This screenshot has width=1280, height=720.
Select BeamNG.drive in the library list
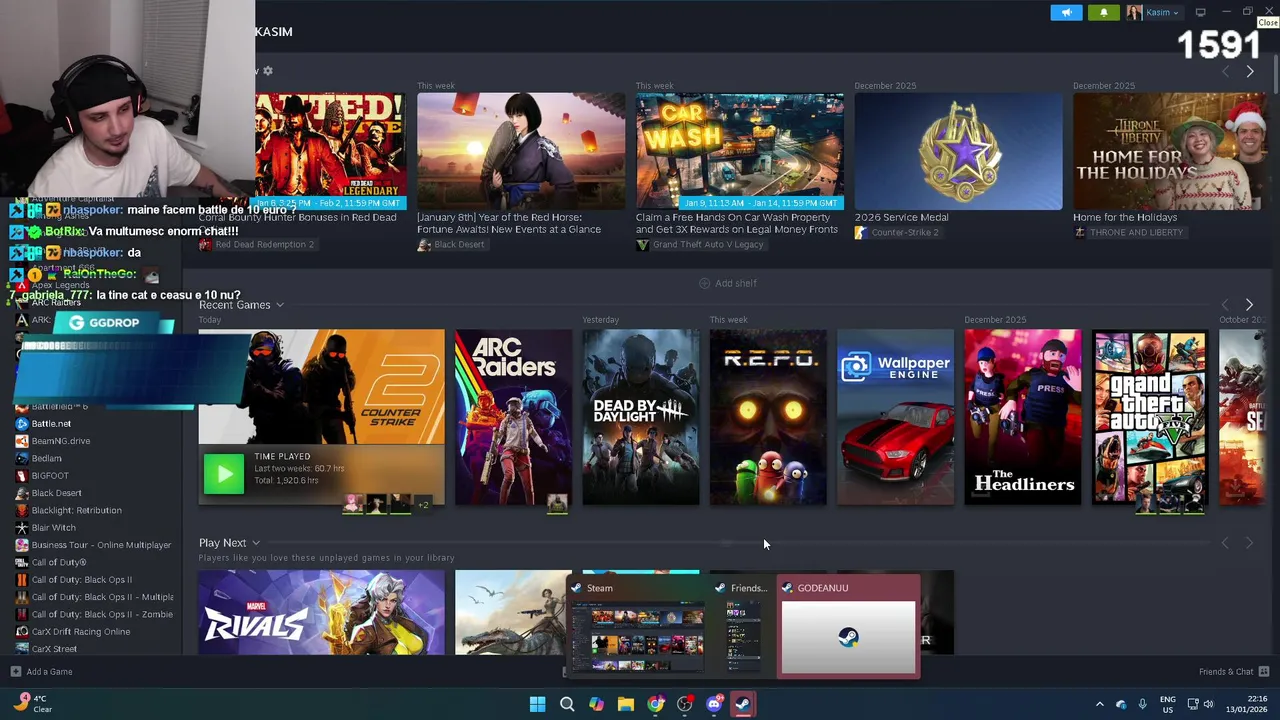click(60, 441)
